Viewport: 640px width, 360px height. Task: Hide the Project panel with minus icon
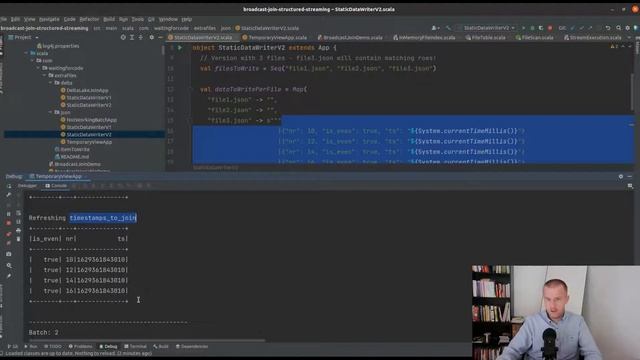click(160, 37)
